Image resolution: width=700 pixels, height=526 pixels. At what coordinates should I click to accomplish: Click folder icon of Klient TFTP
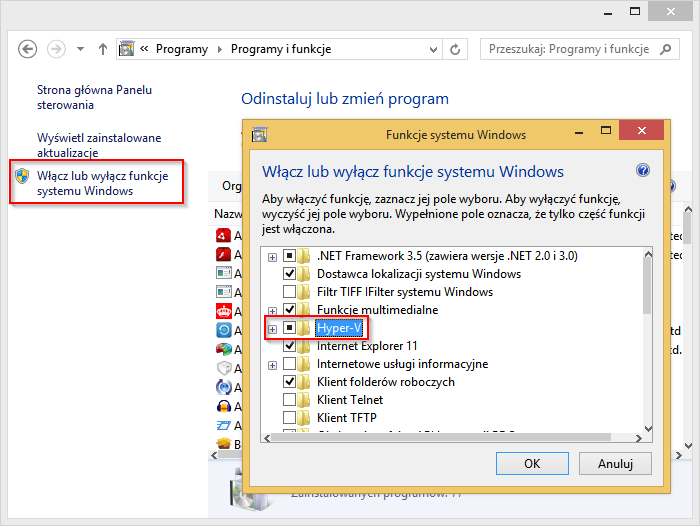pyautogui.click(x=304, y=417)
